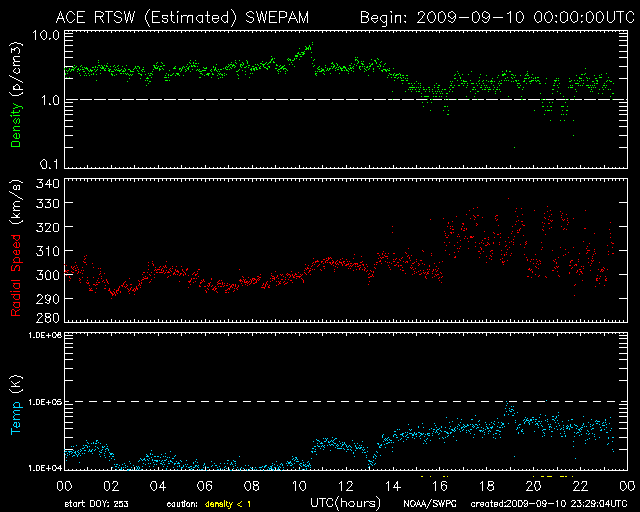The image size is (640, 512).
Task: Click the 340 speed tick label
Action: click(48, 184)
